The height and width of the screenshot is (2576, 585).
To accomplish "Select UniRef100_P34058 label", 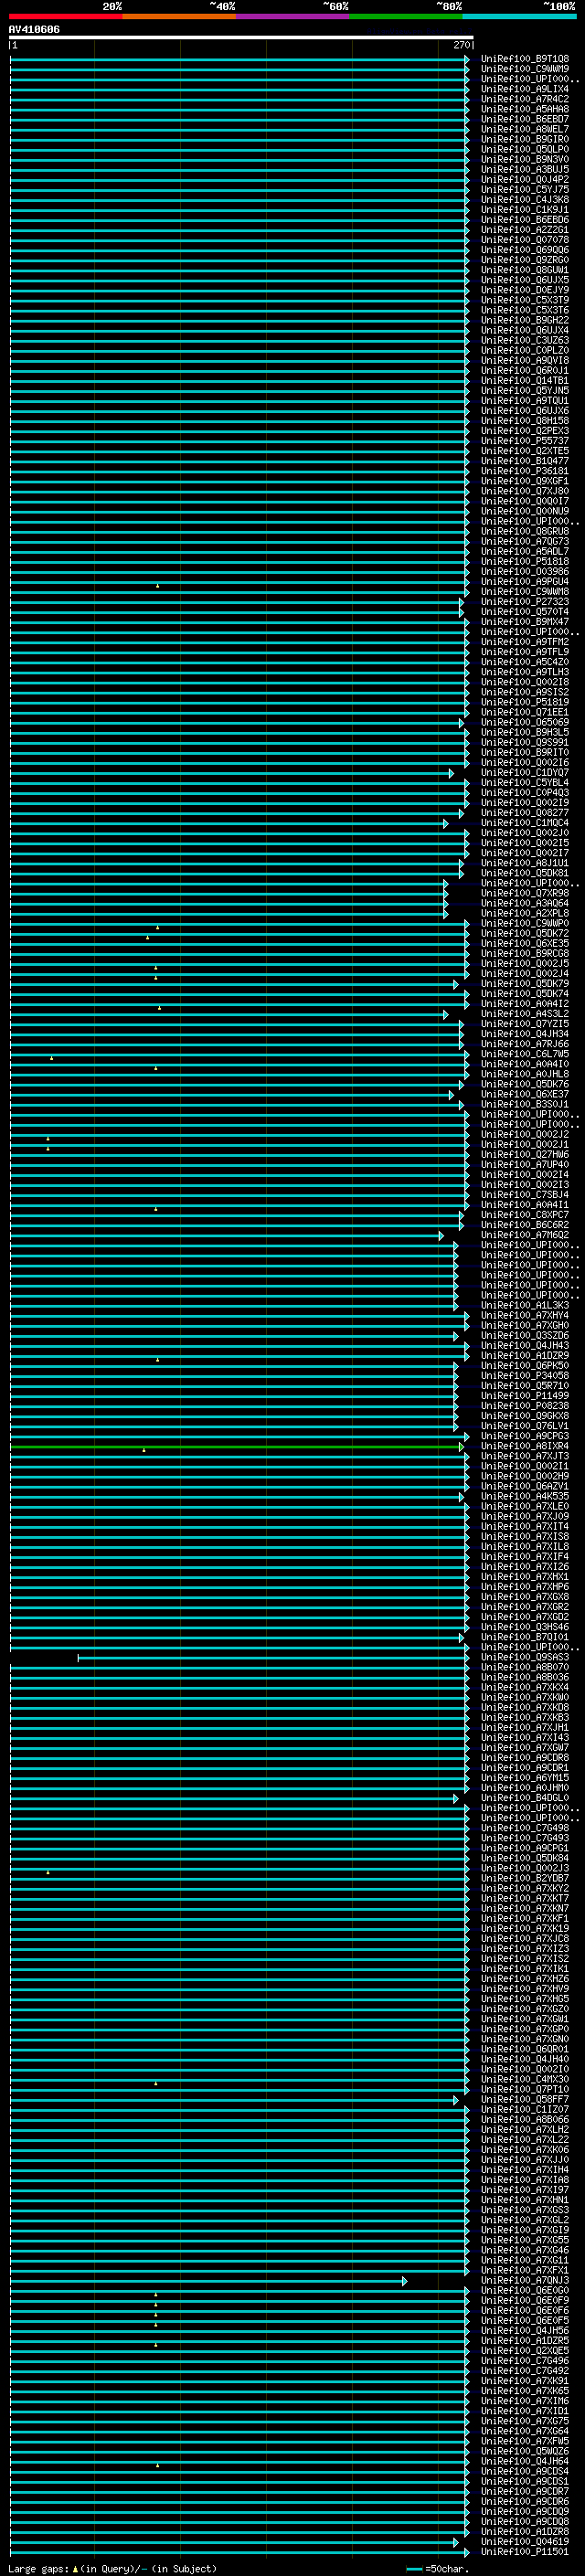I will [x=525, y=1376].
